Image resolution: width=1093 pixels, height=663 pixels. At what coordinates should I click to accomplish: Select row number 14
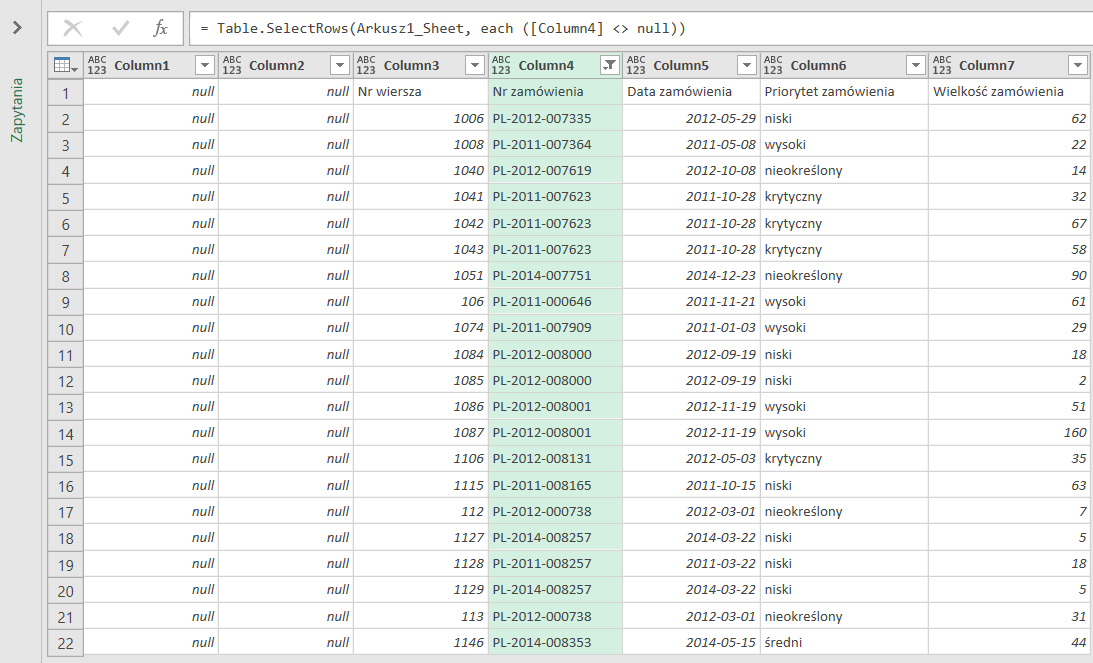tap(65, 433)
